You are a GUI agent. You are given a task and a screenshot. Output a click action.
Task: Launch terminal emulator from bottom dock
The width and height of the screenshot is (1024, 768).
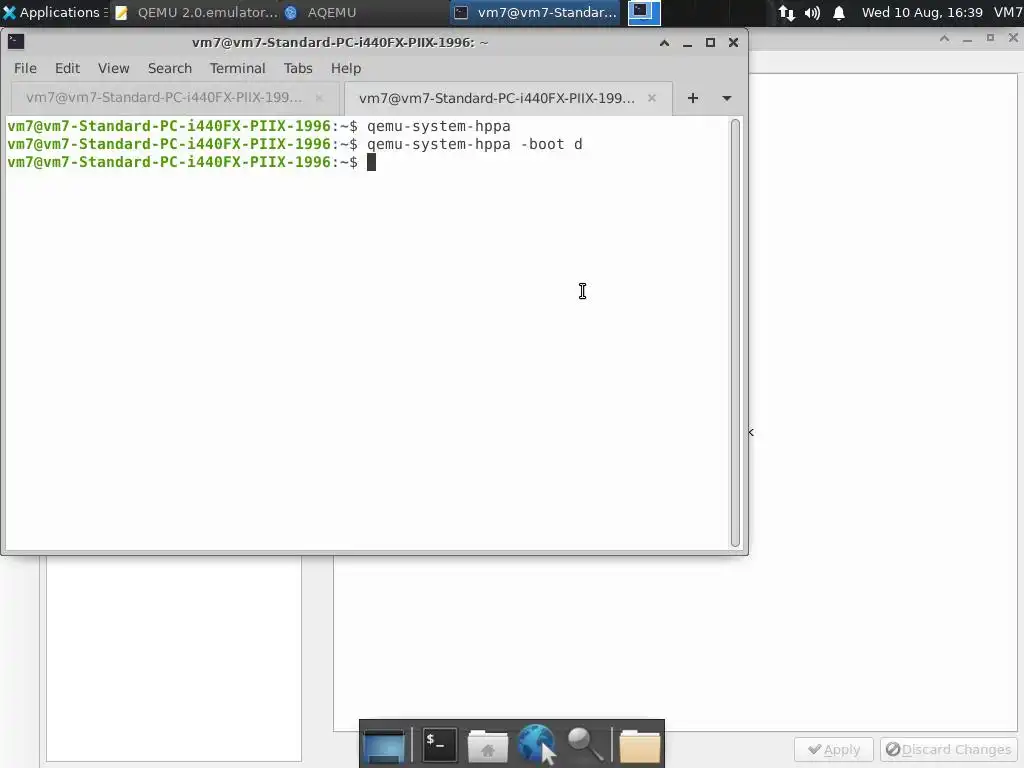(x=439, y=744)
